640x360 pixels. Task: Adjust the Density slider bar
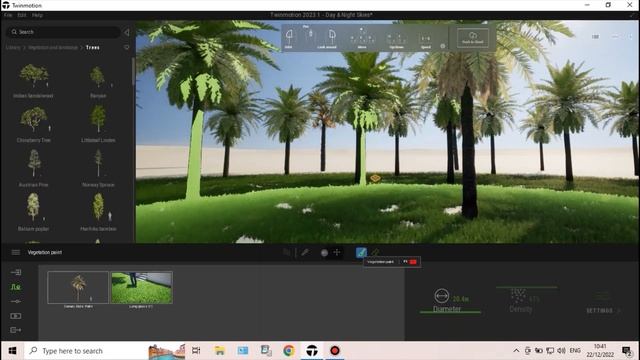click(527, 287)
